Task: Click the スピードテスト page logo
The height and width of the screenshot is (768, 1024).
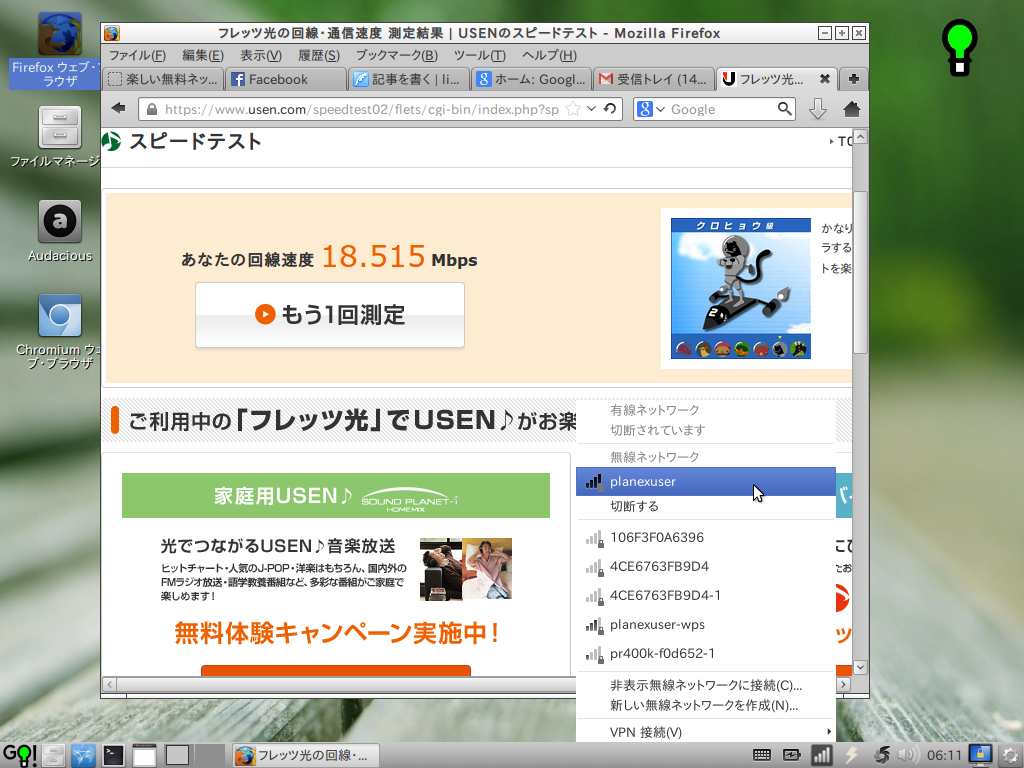Action: [182, 141]
